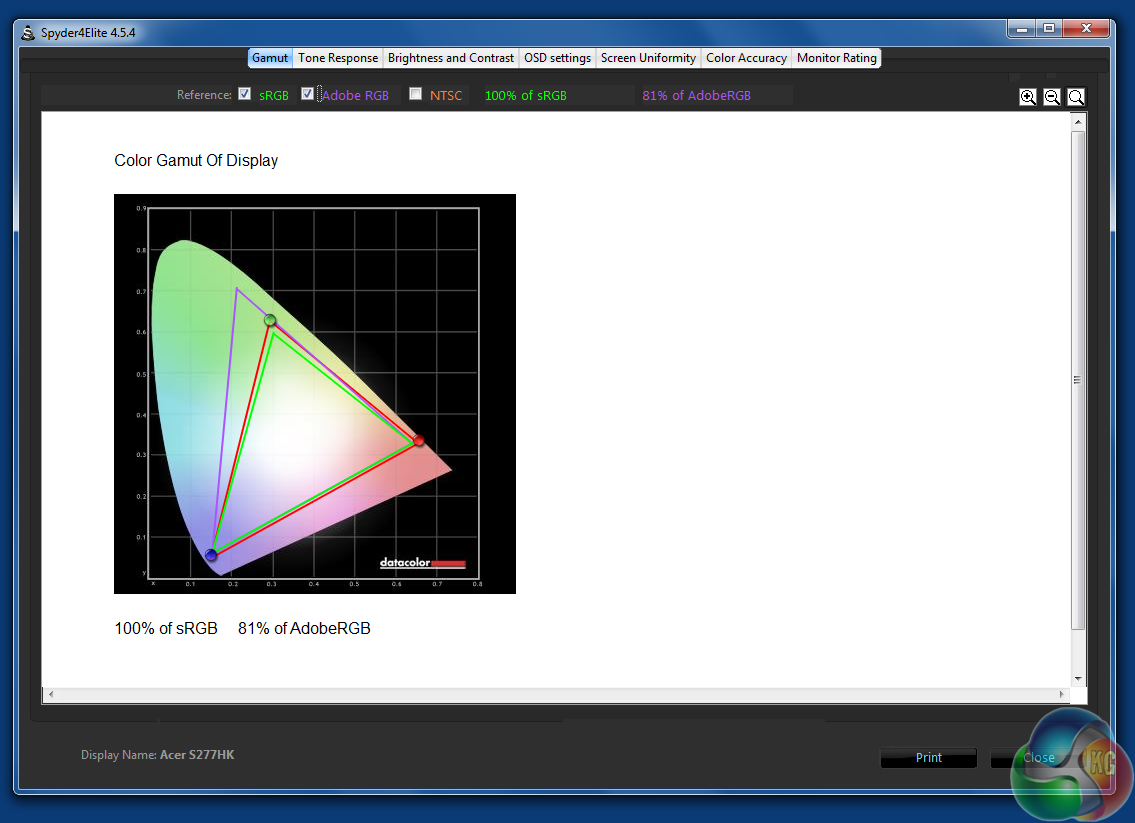Switch to the Color Accuracy tab

tap(746, 58)
